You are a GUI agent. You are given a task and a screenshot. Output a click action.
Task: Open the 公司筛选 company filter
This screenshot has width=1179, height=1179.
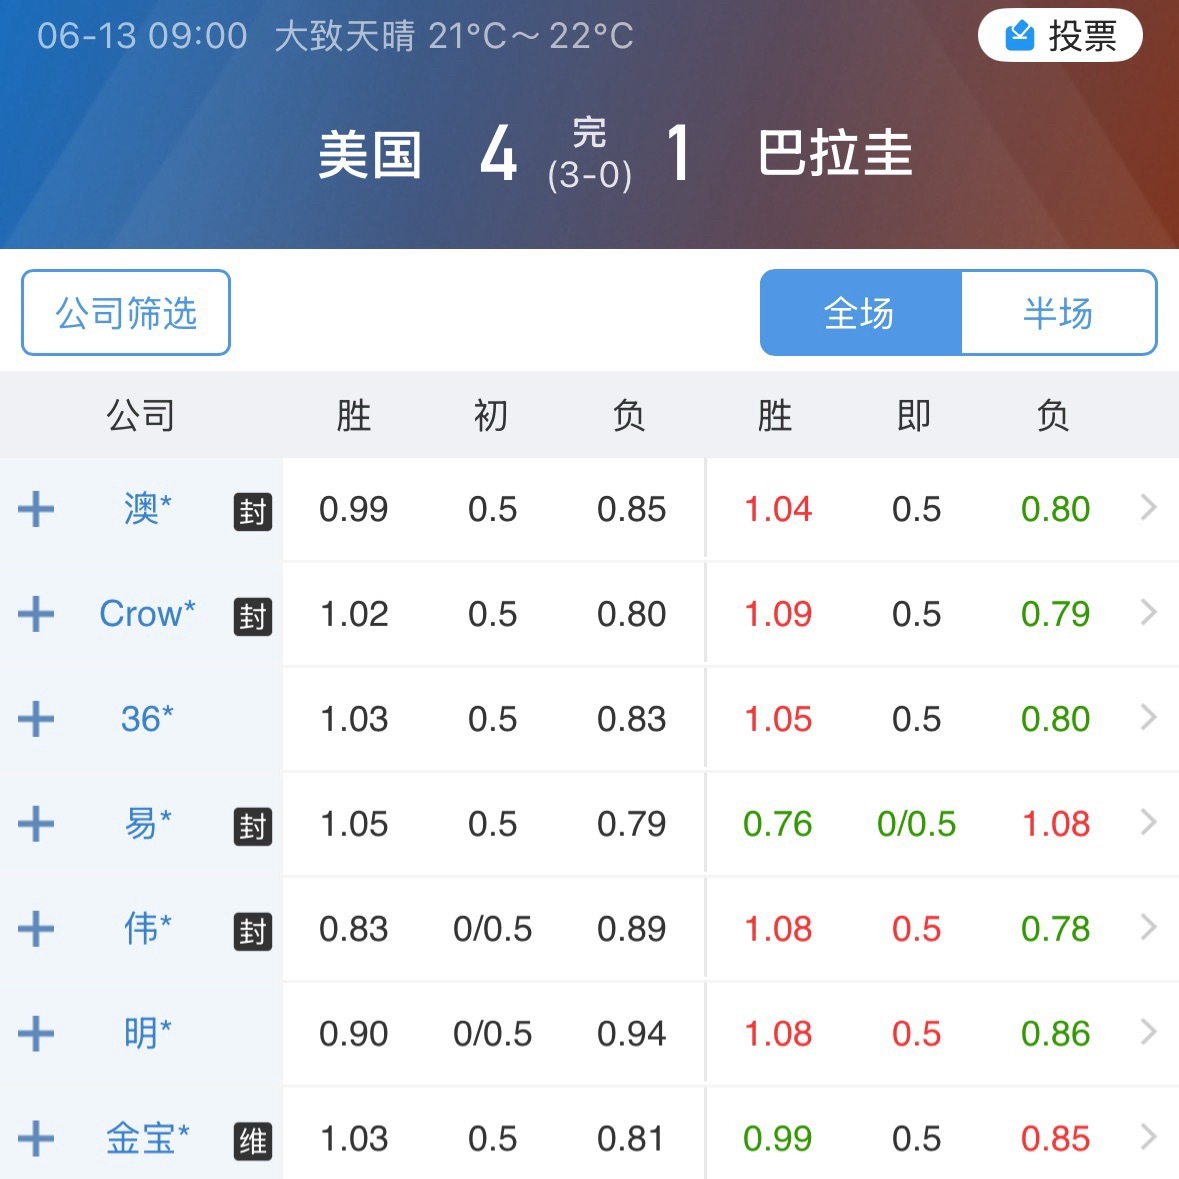126,312
